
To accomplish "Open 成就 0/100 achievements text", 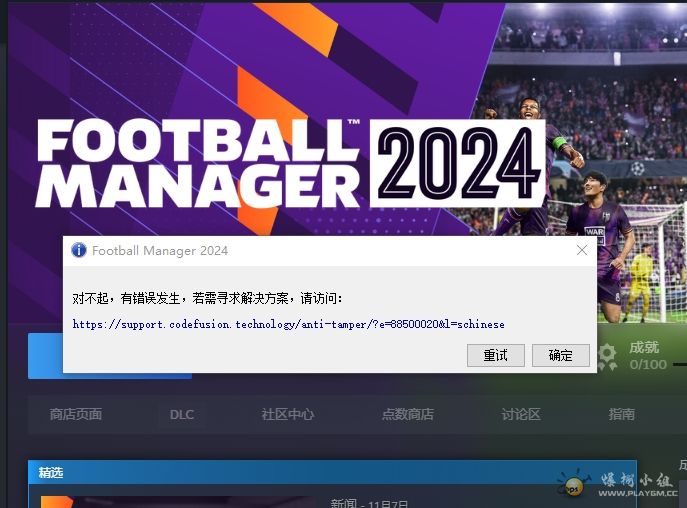I will (648, 356).
